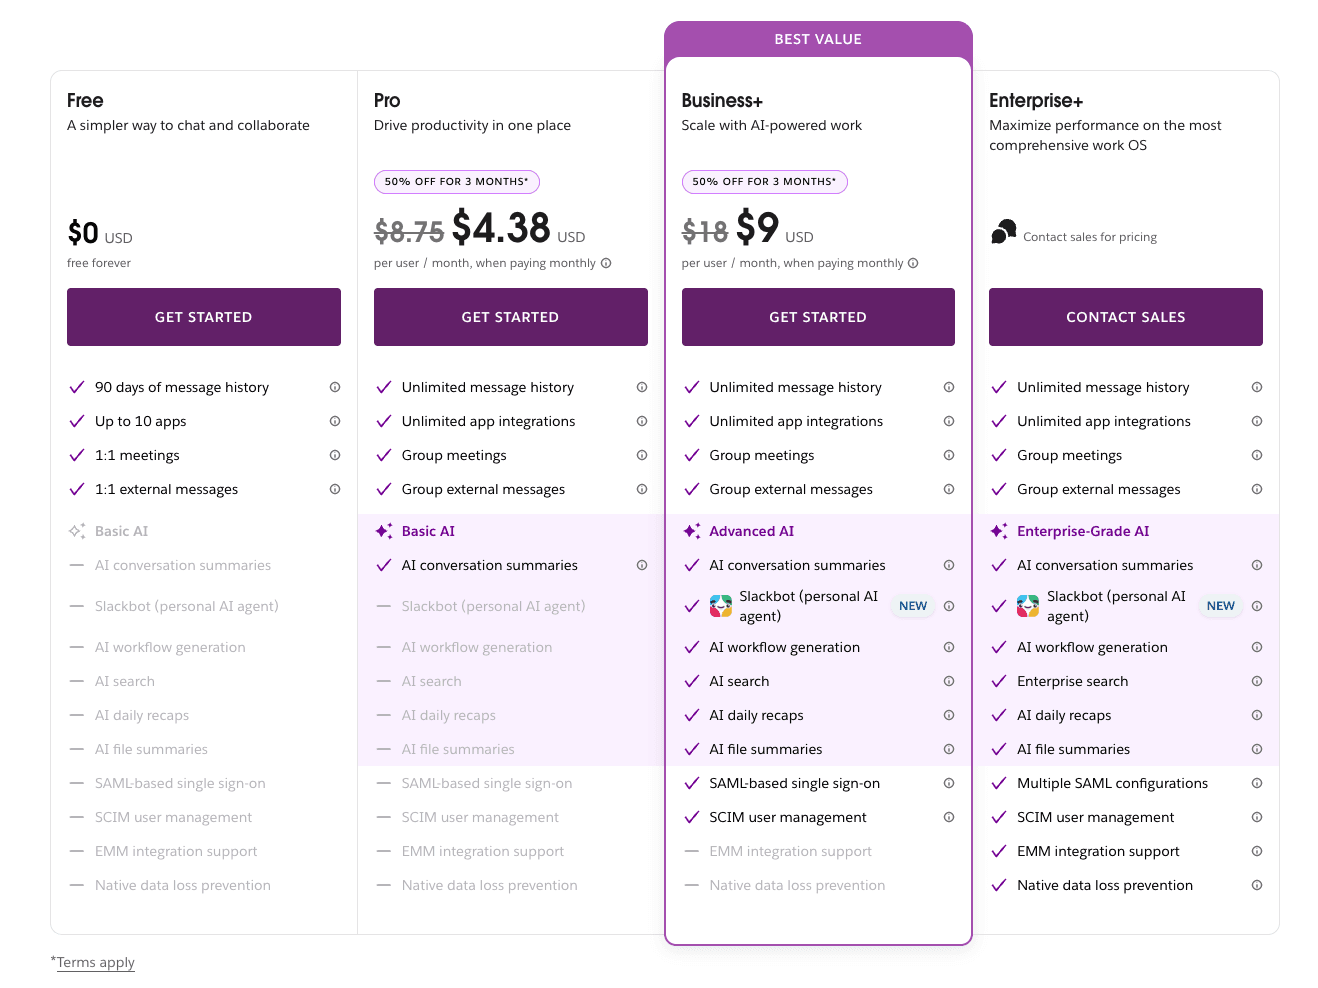
Task: Click the Contact Sales button
Action: click(1125, 317)
